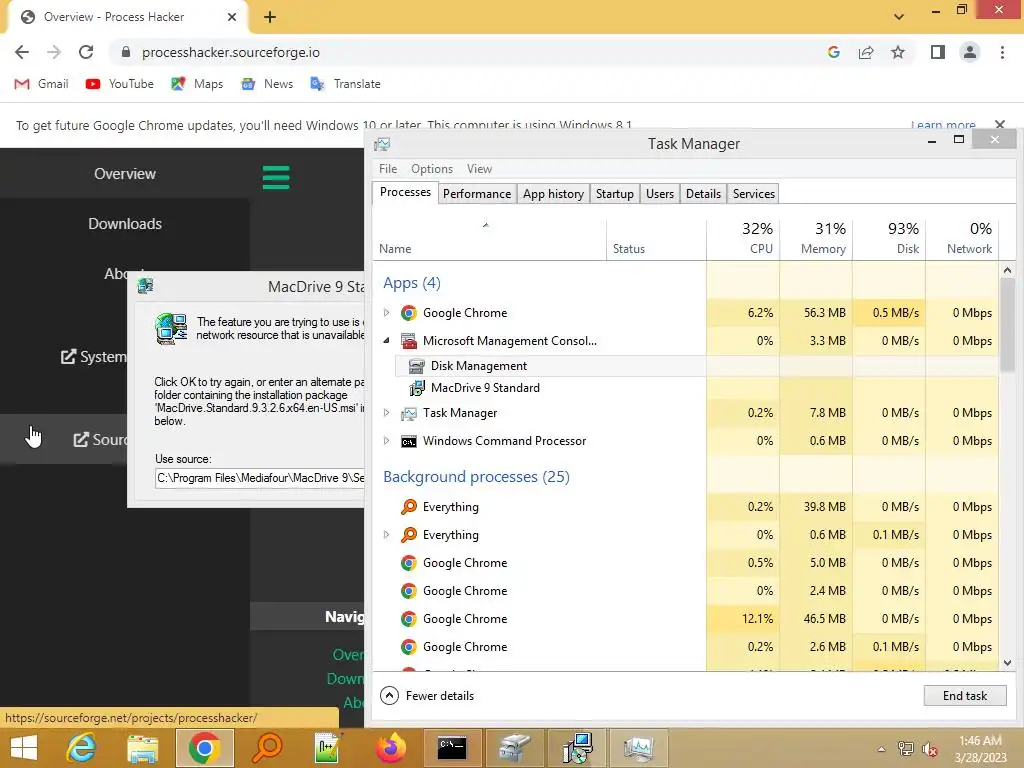Click muted volume icon in system tray

(x=929, y=749)
